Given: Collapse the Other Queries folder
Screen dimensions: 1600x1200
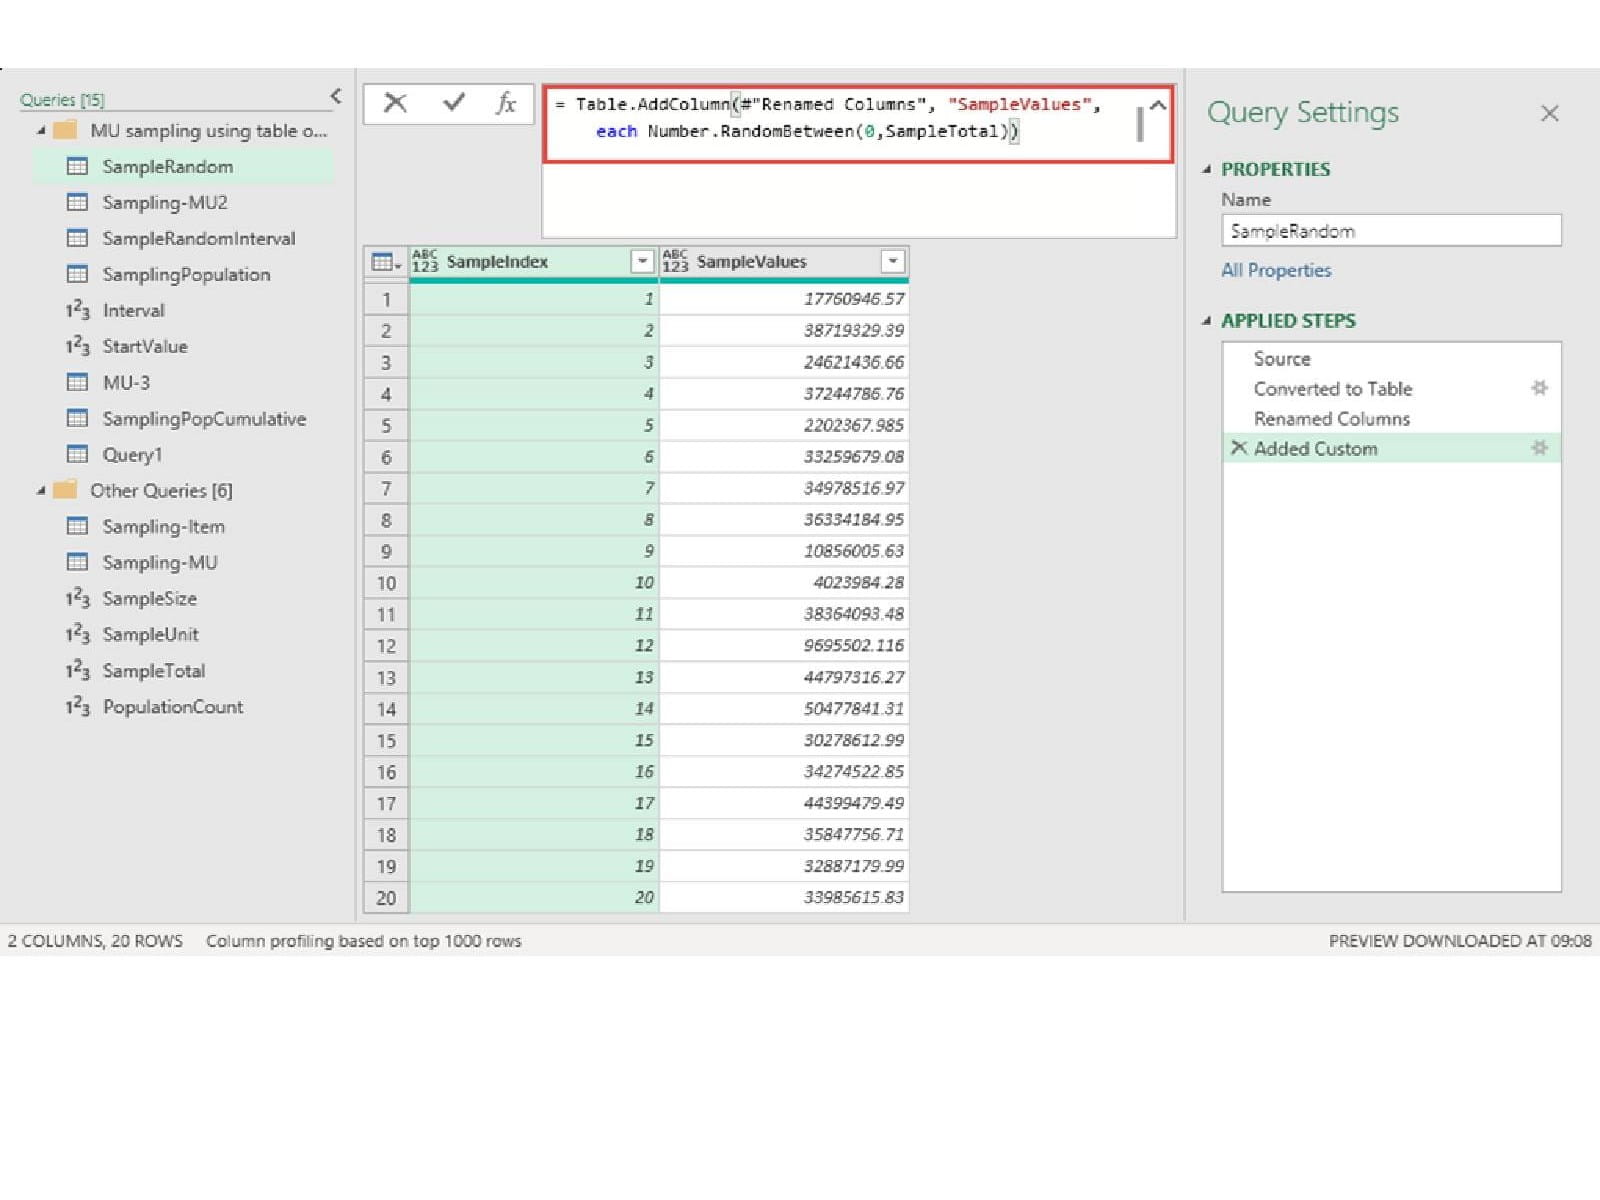Looking at the screenshot, I should [x=41, y=491].
